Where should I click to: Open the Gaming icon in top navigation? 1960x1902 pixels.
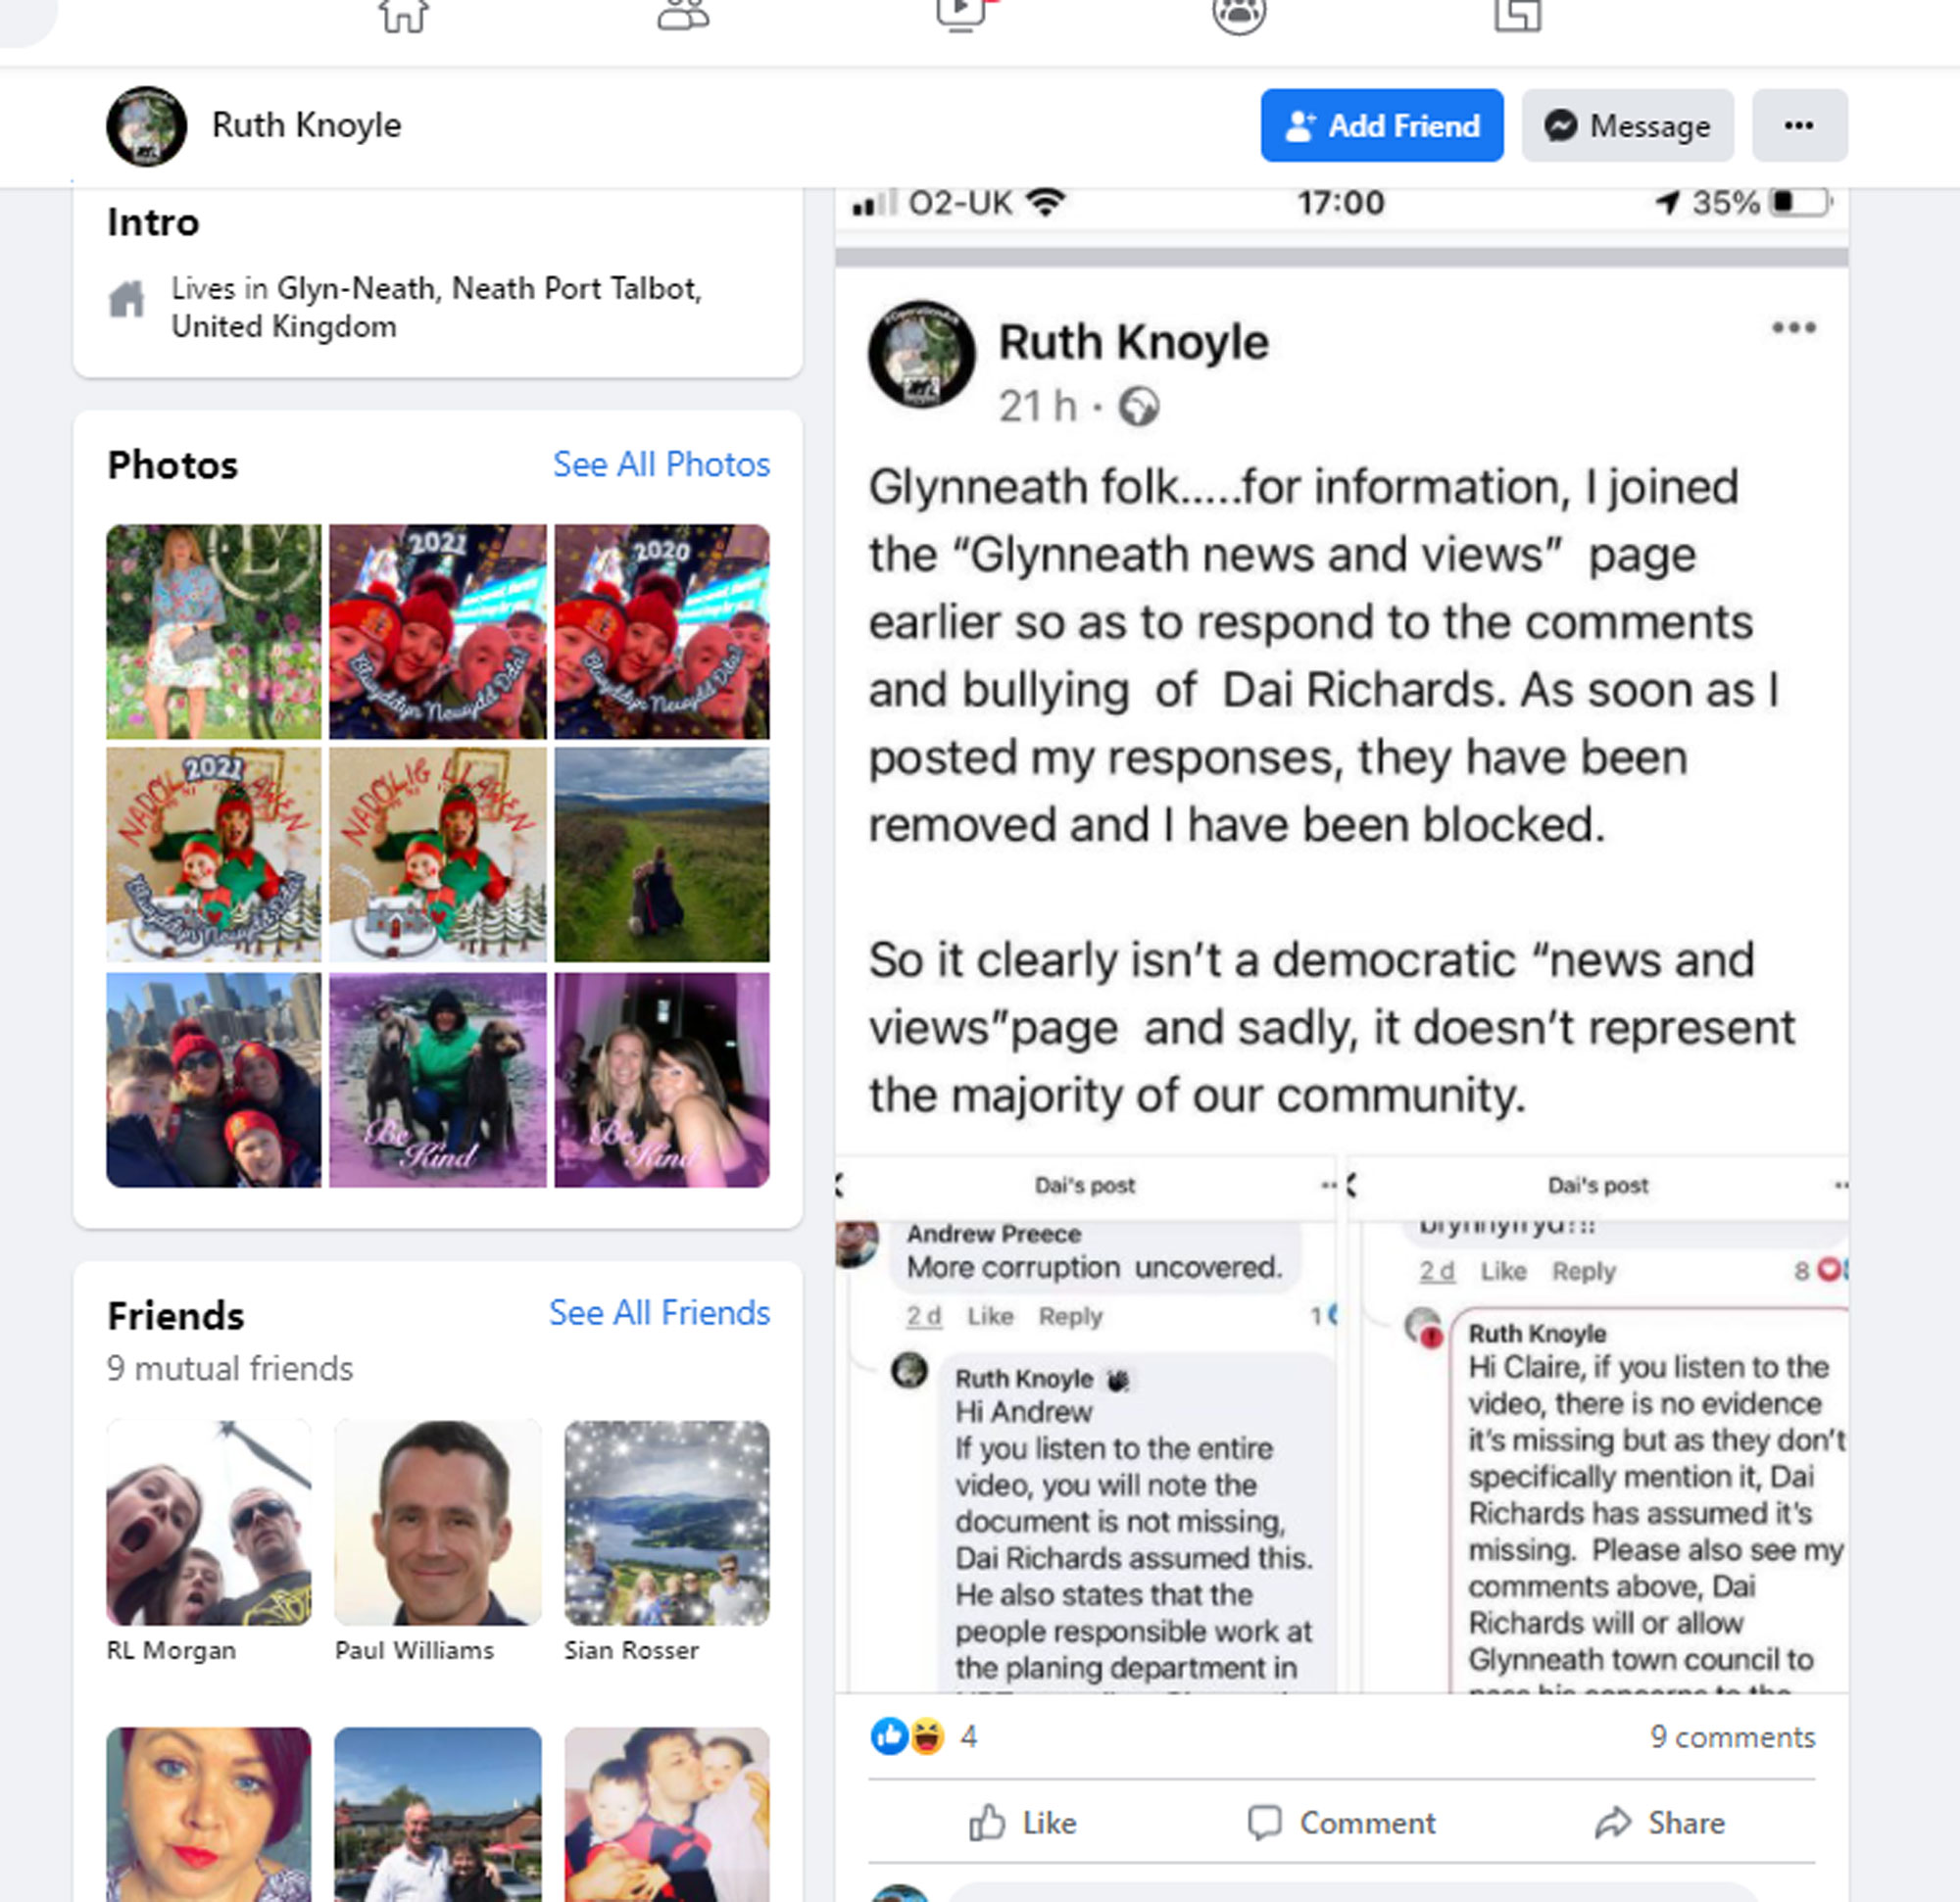pyautogui.click(x=1518, y=15)
